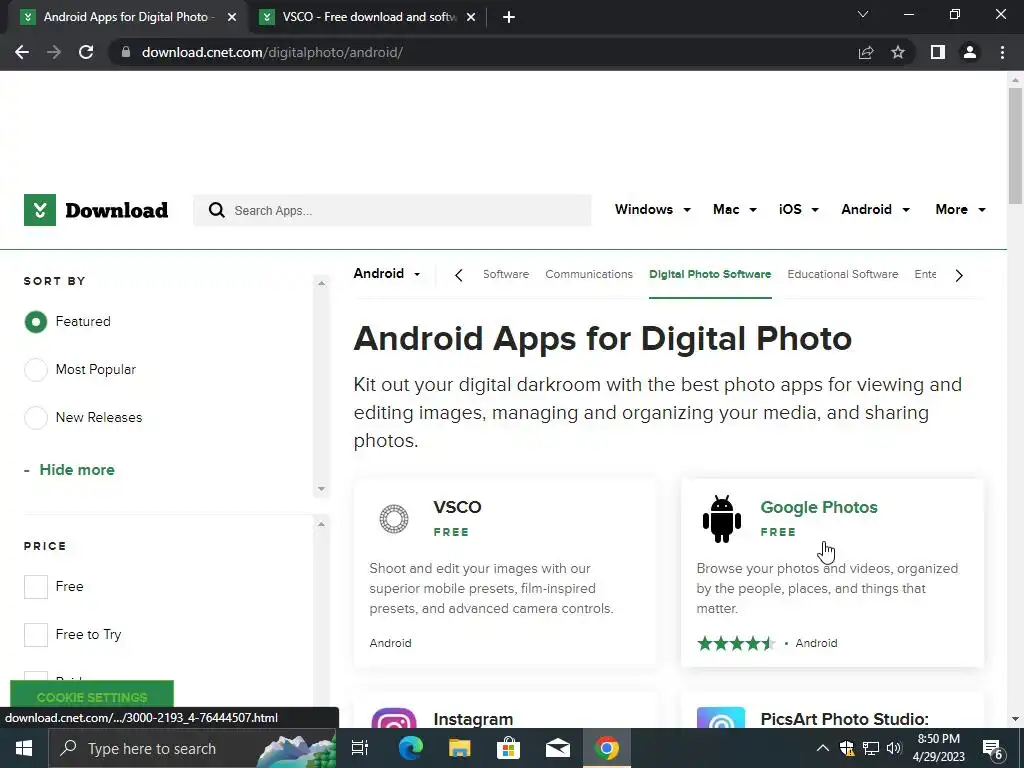Click the Windows taskbar search box
The width and height of the screenshot is (1024, 768).
191,748
